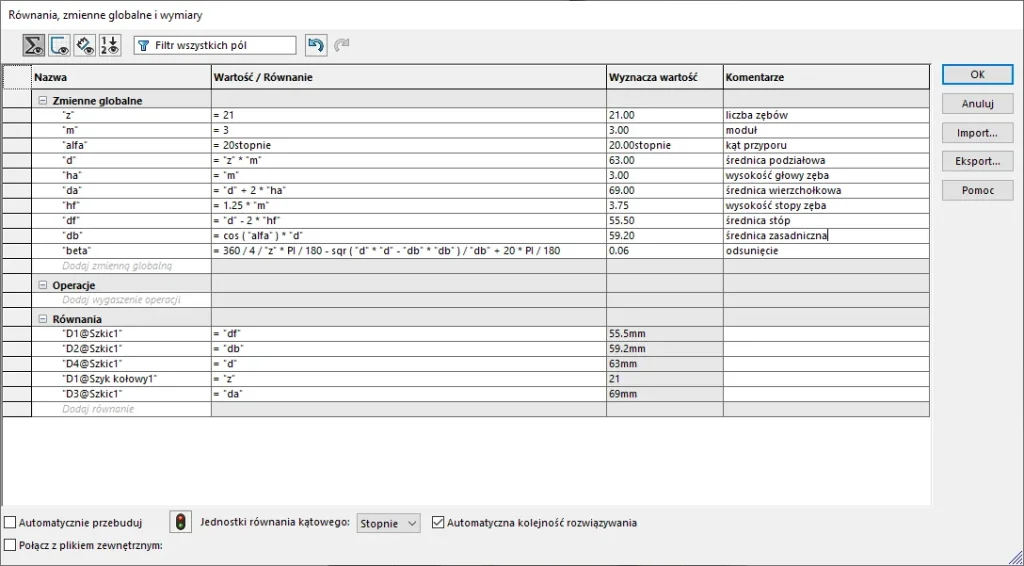
Task: Select the "D4@Szkic1" equation row name
Action: [x=121, y=364]
